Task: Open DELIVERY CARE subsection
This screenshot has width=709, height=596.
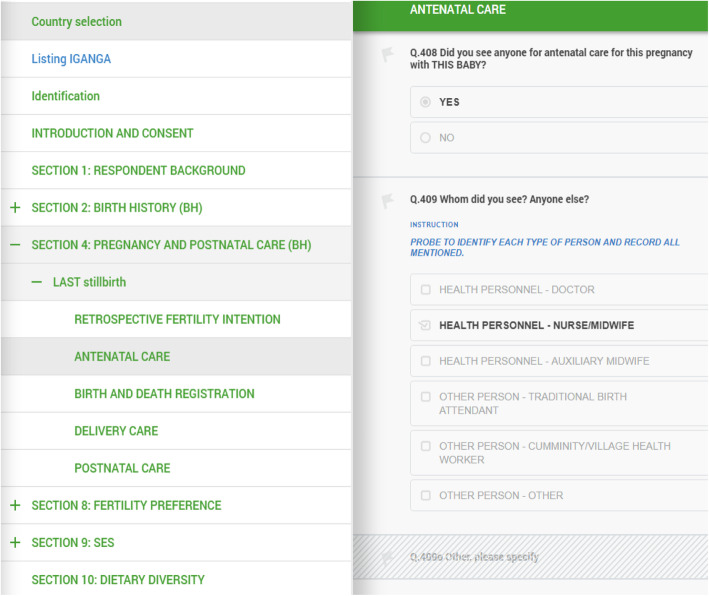Action: point(116,431)
